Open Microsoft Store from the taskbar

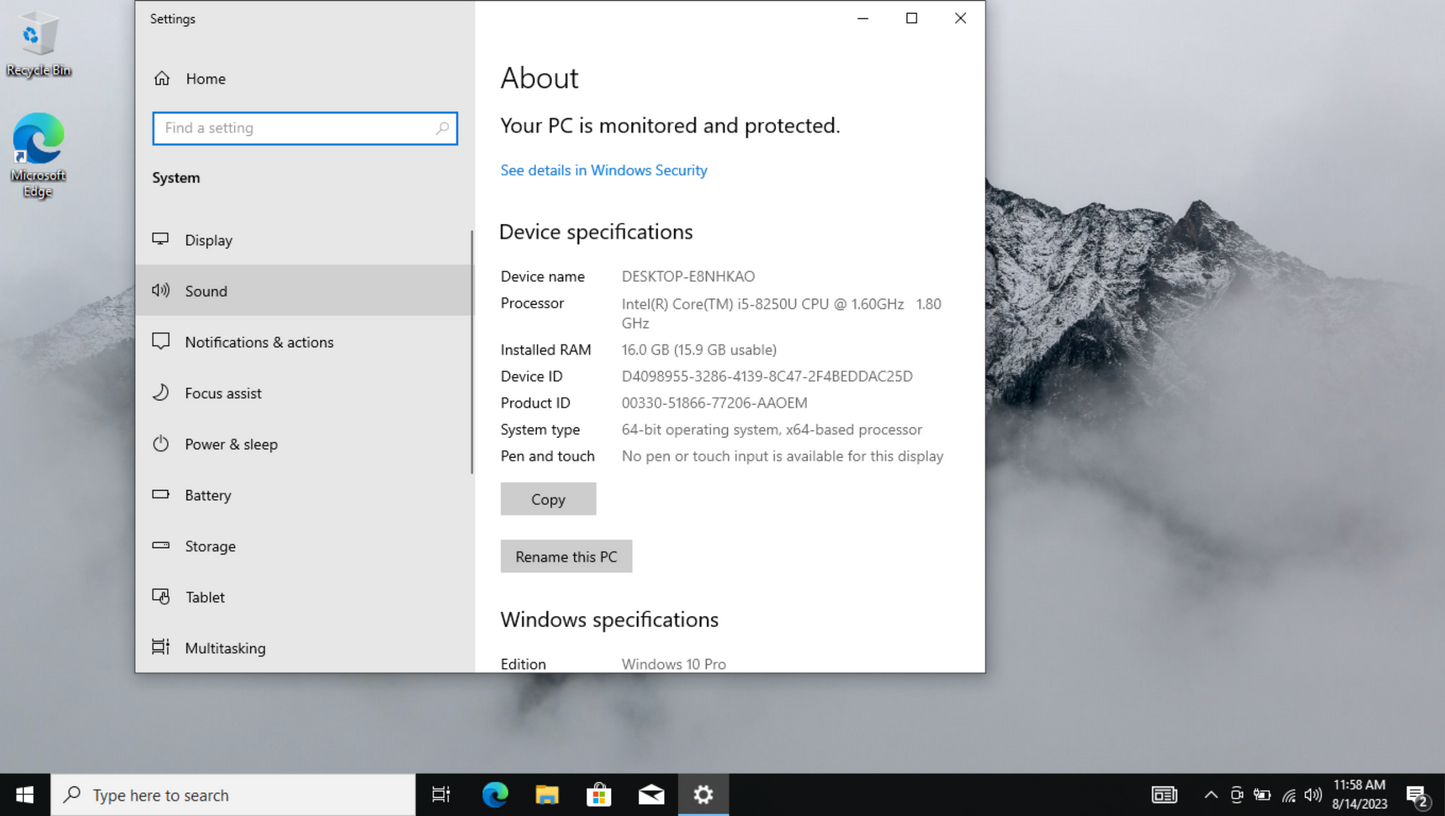(x=599, y=795)
